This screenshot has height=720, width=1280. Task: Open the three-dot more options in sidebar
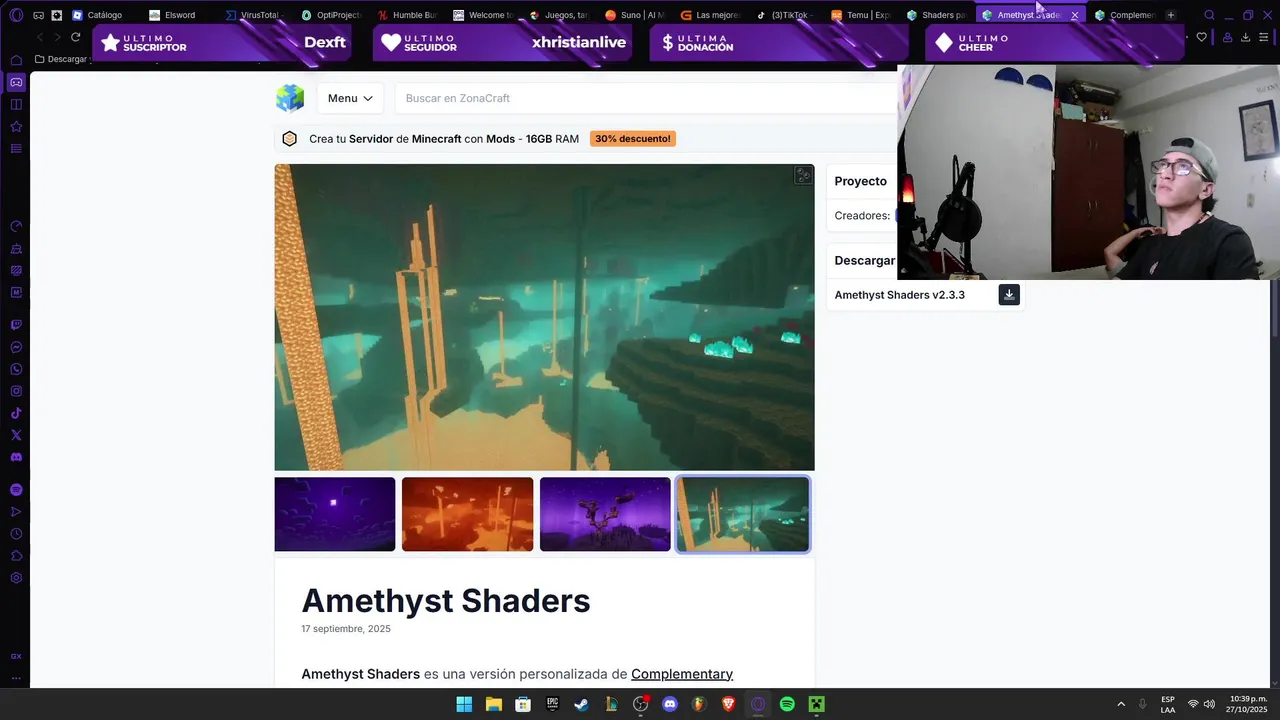click(16, 677)
